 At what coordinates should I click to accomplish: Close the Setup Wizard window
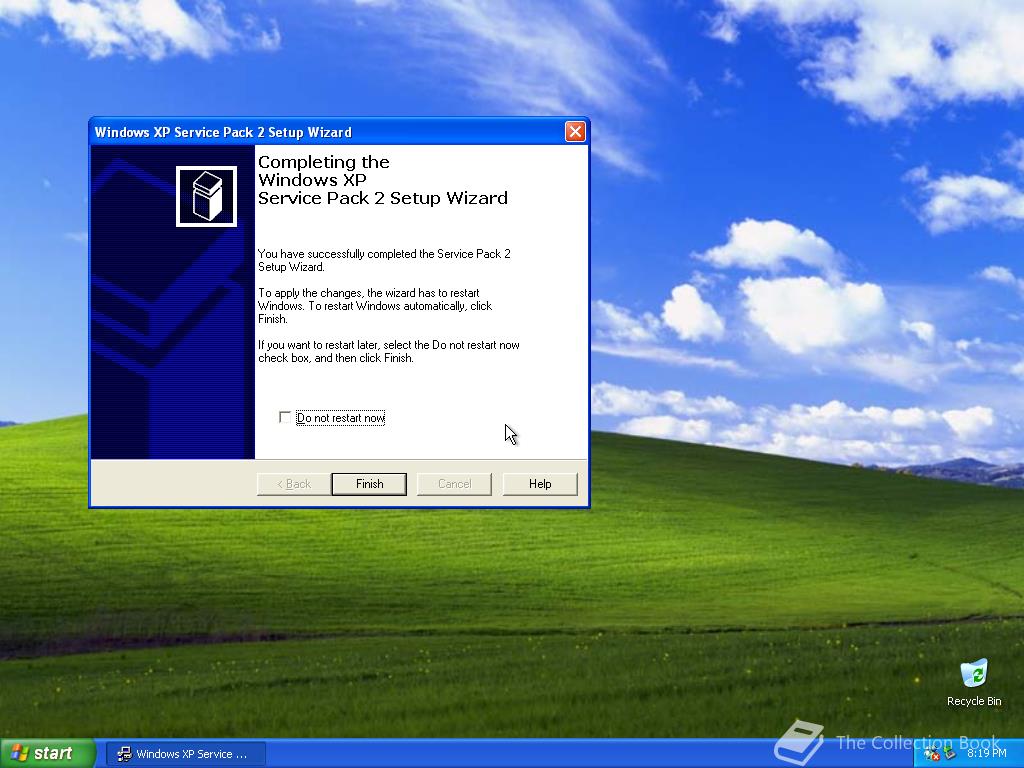(x=575, y=131)
